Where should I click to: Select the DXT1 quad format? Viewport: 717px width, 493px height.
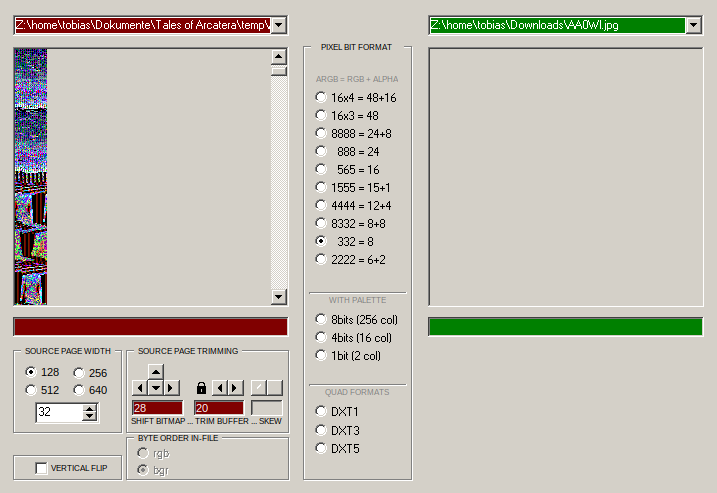[337, 412]
